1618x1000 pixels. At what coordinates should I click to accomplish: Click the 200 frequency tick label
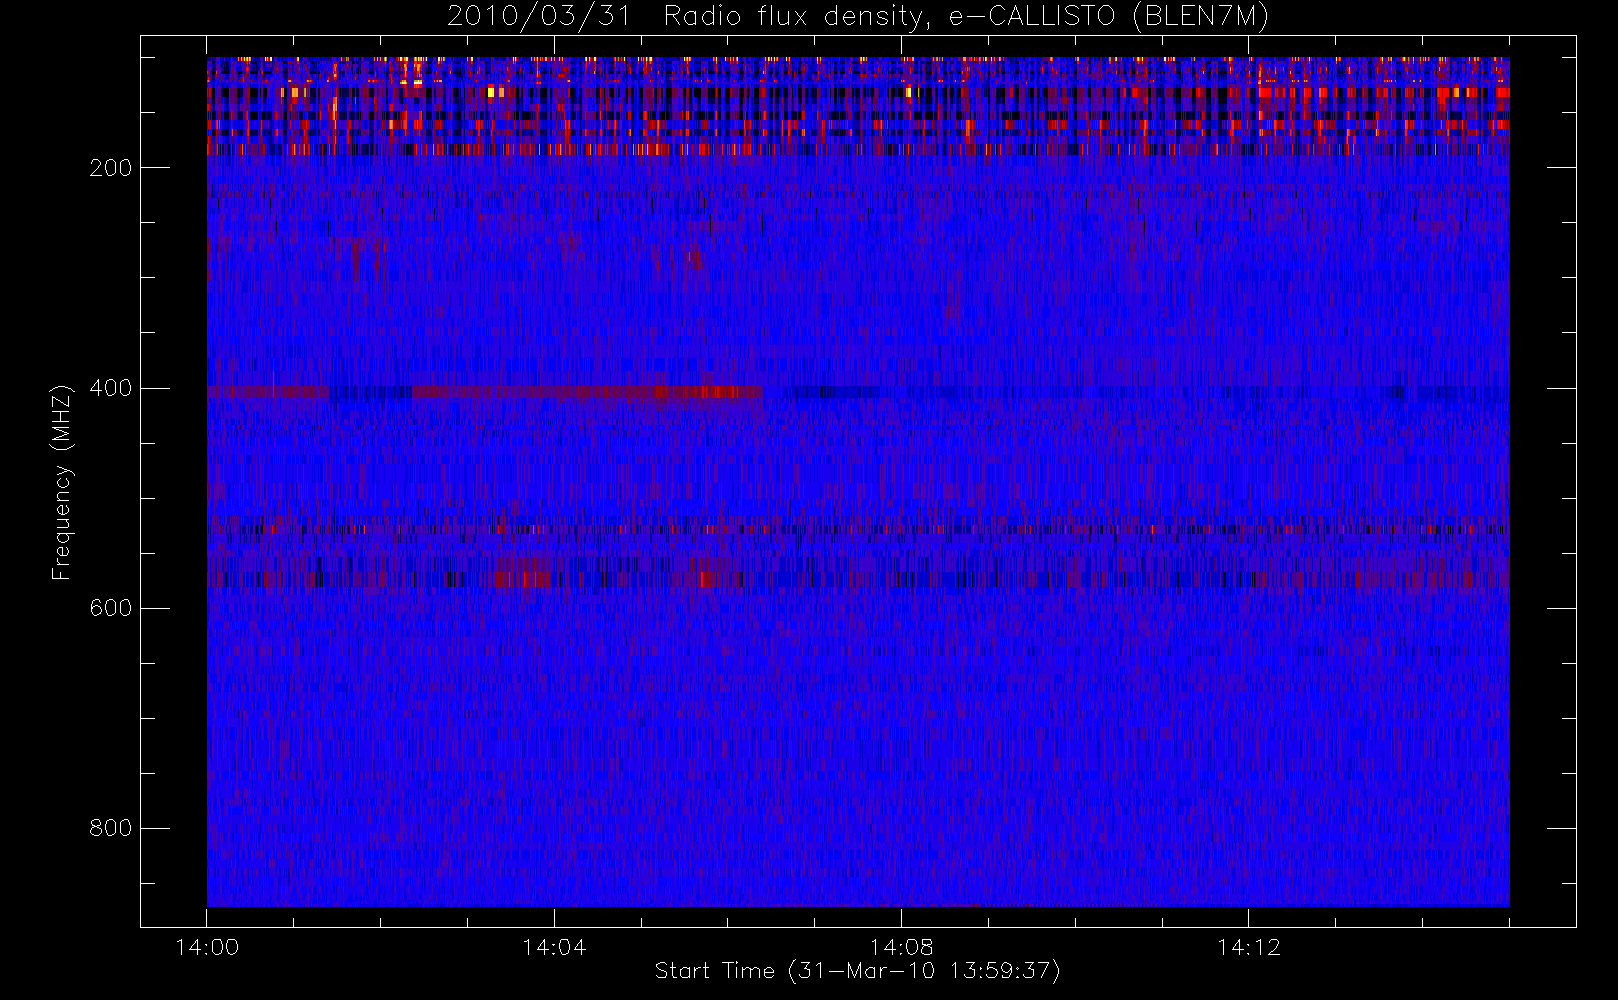[x=111, y=168]
